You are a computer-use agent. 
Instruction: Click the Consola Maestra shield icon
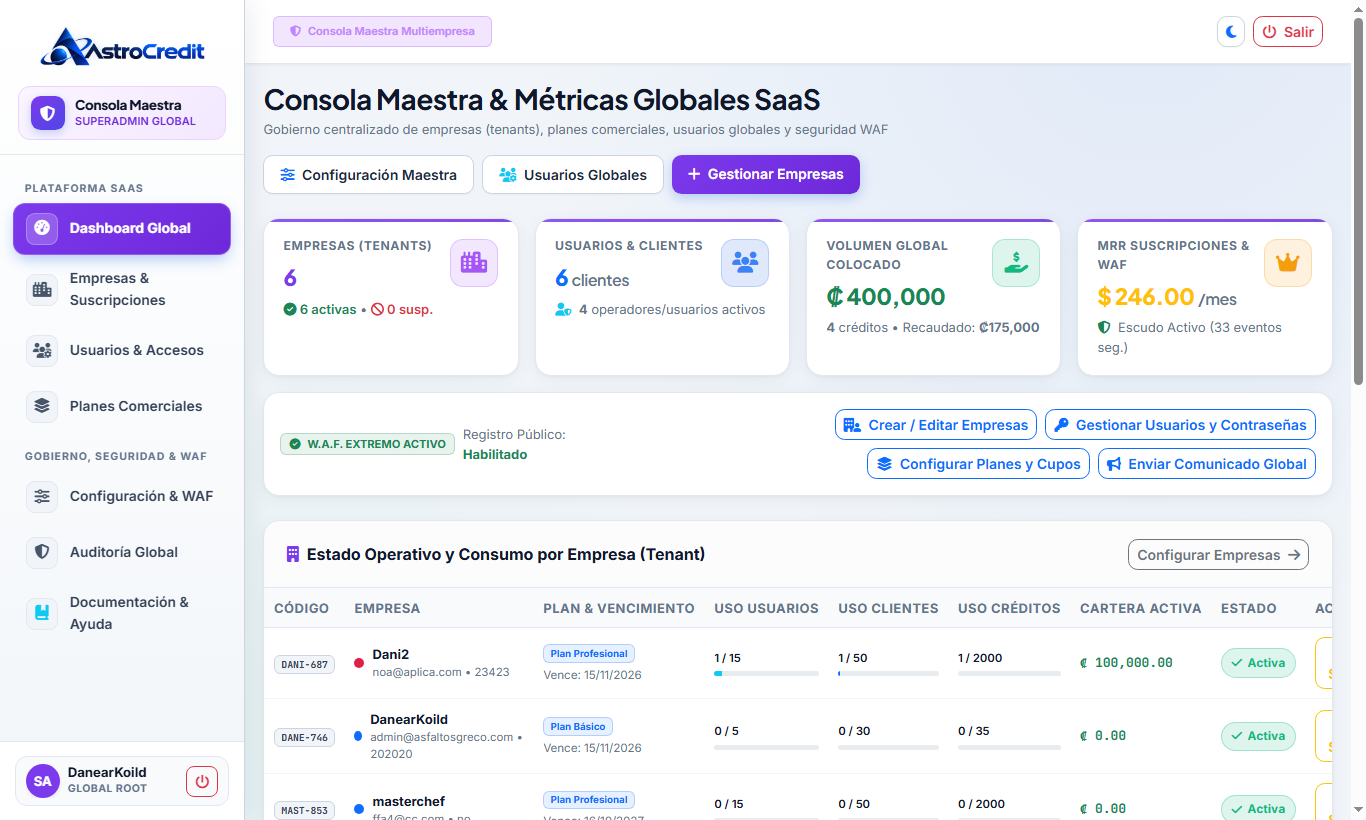coord(47,113)
